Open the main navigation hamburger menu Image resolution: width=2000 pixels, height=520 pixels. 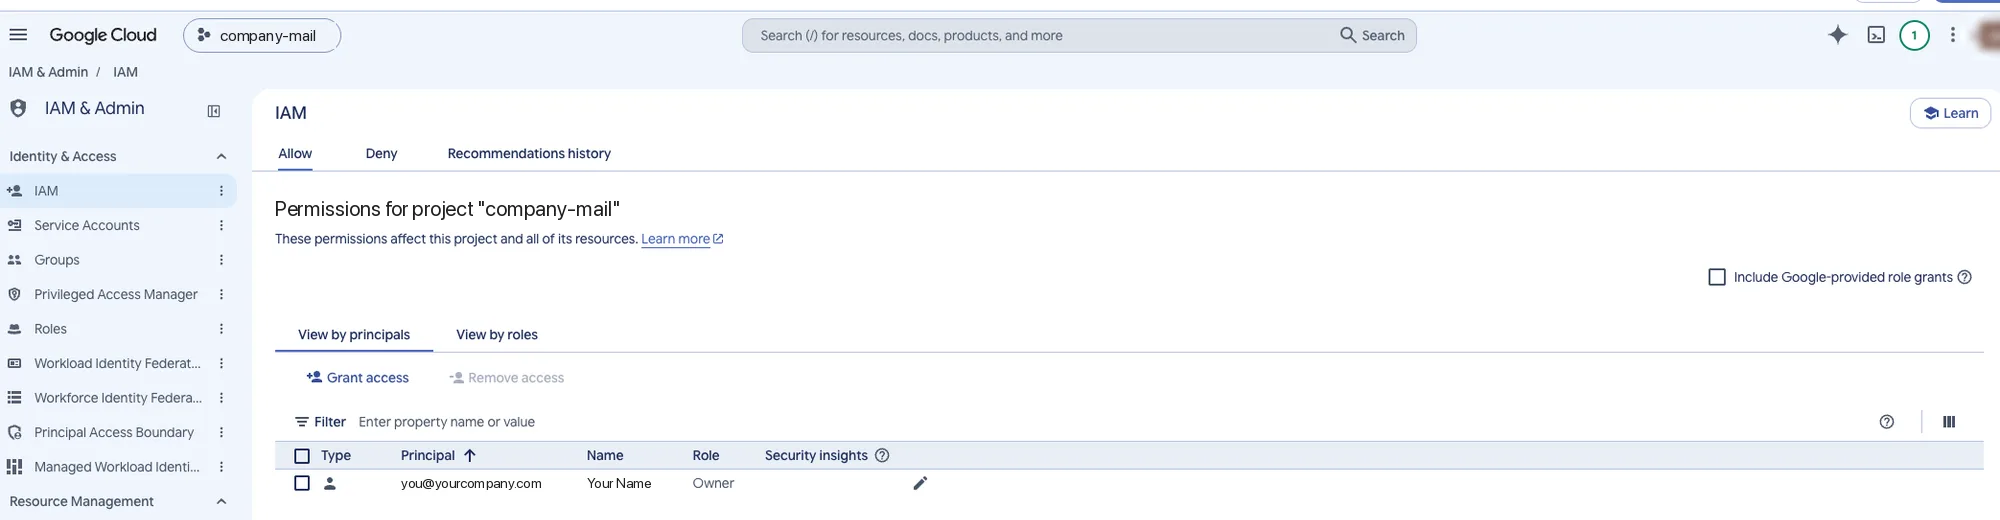click(18, 35)
